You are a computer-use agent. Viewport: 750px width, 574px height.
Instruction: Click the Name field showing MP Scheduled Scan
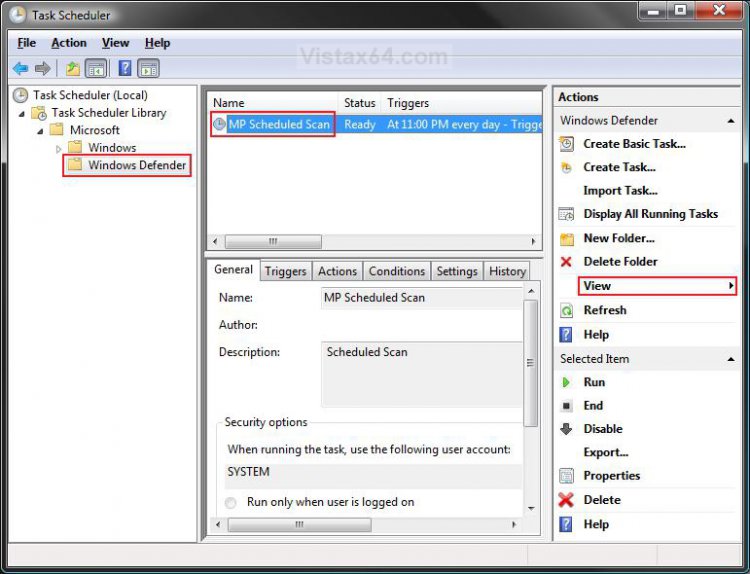[x=421, y=298]
